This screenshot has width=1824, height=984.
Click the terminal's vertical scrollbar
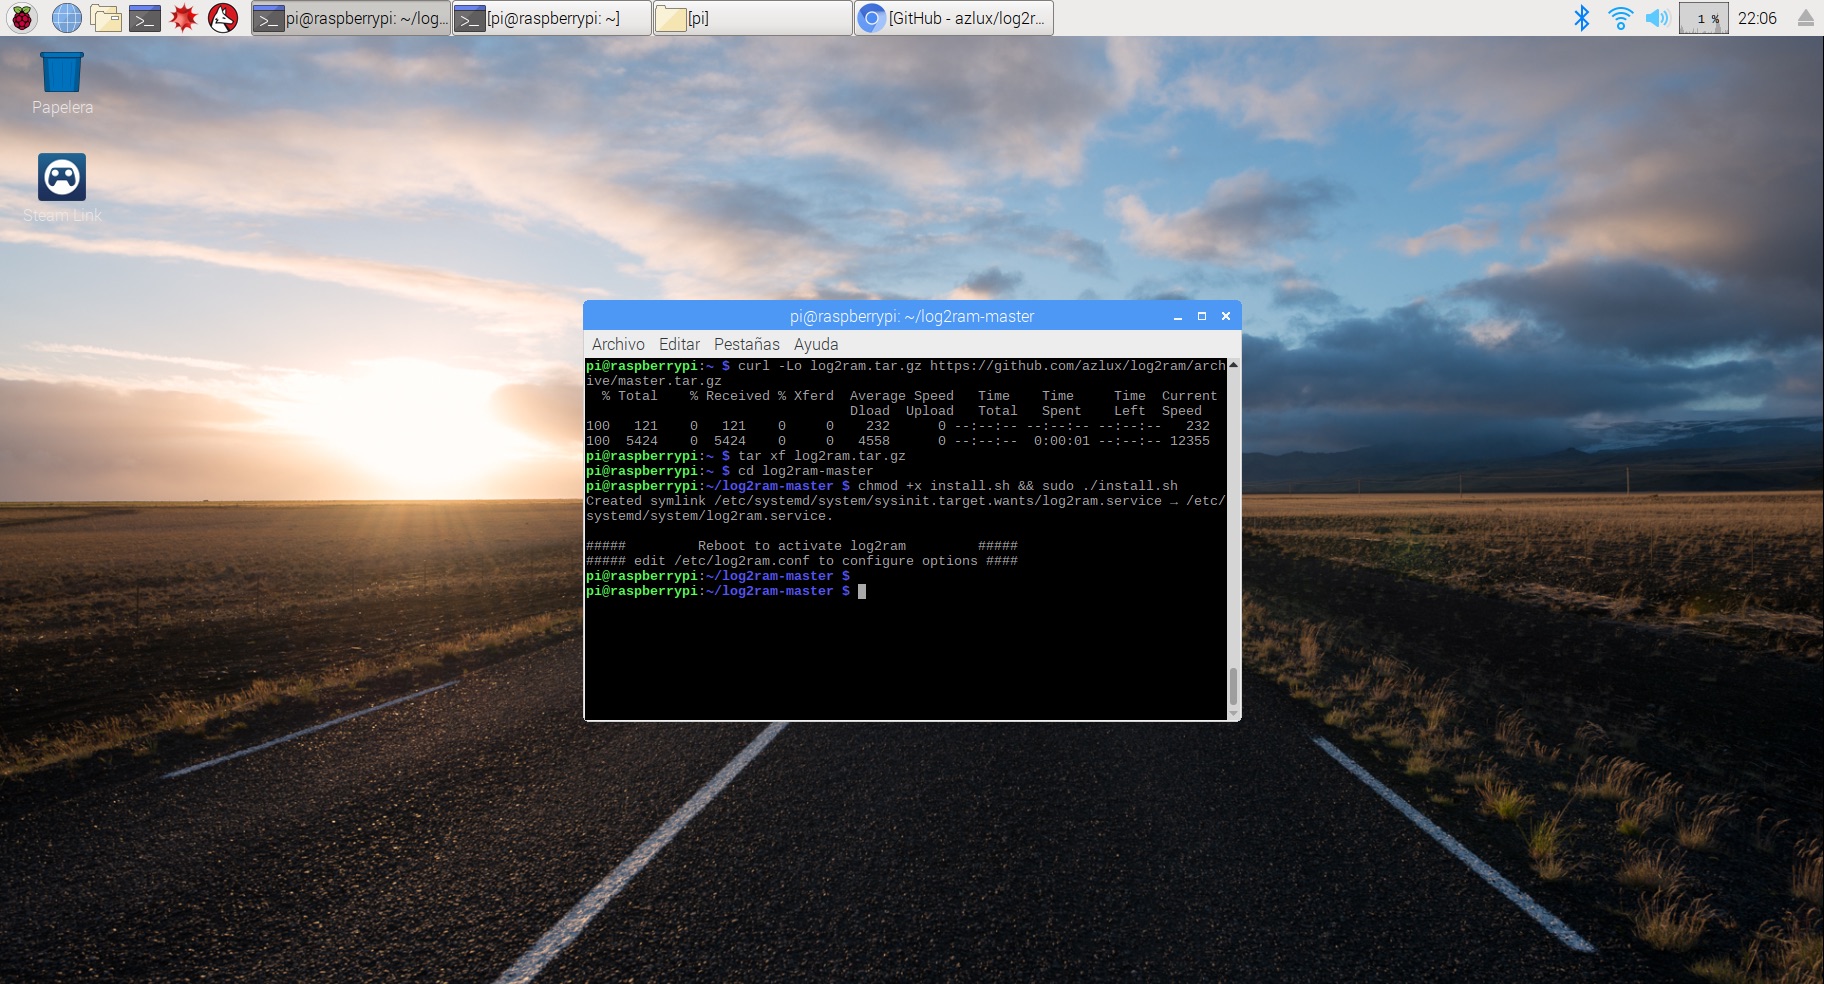pos(1233,686)
